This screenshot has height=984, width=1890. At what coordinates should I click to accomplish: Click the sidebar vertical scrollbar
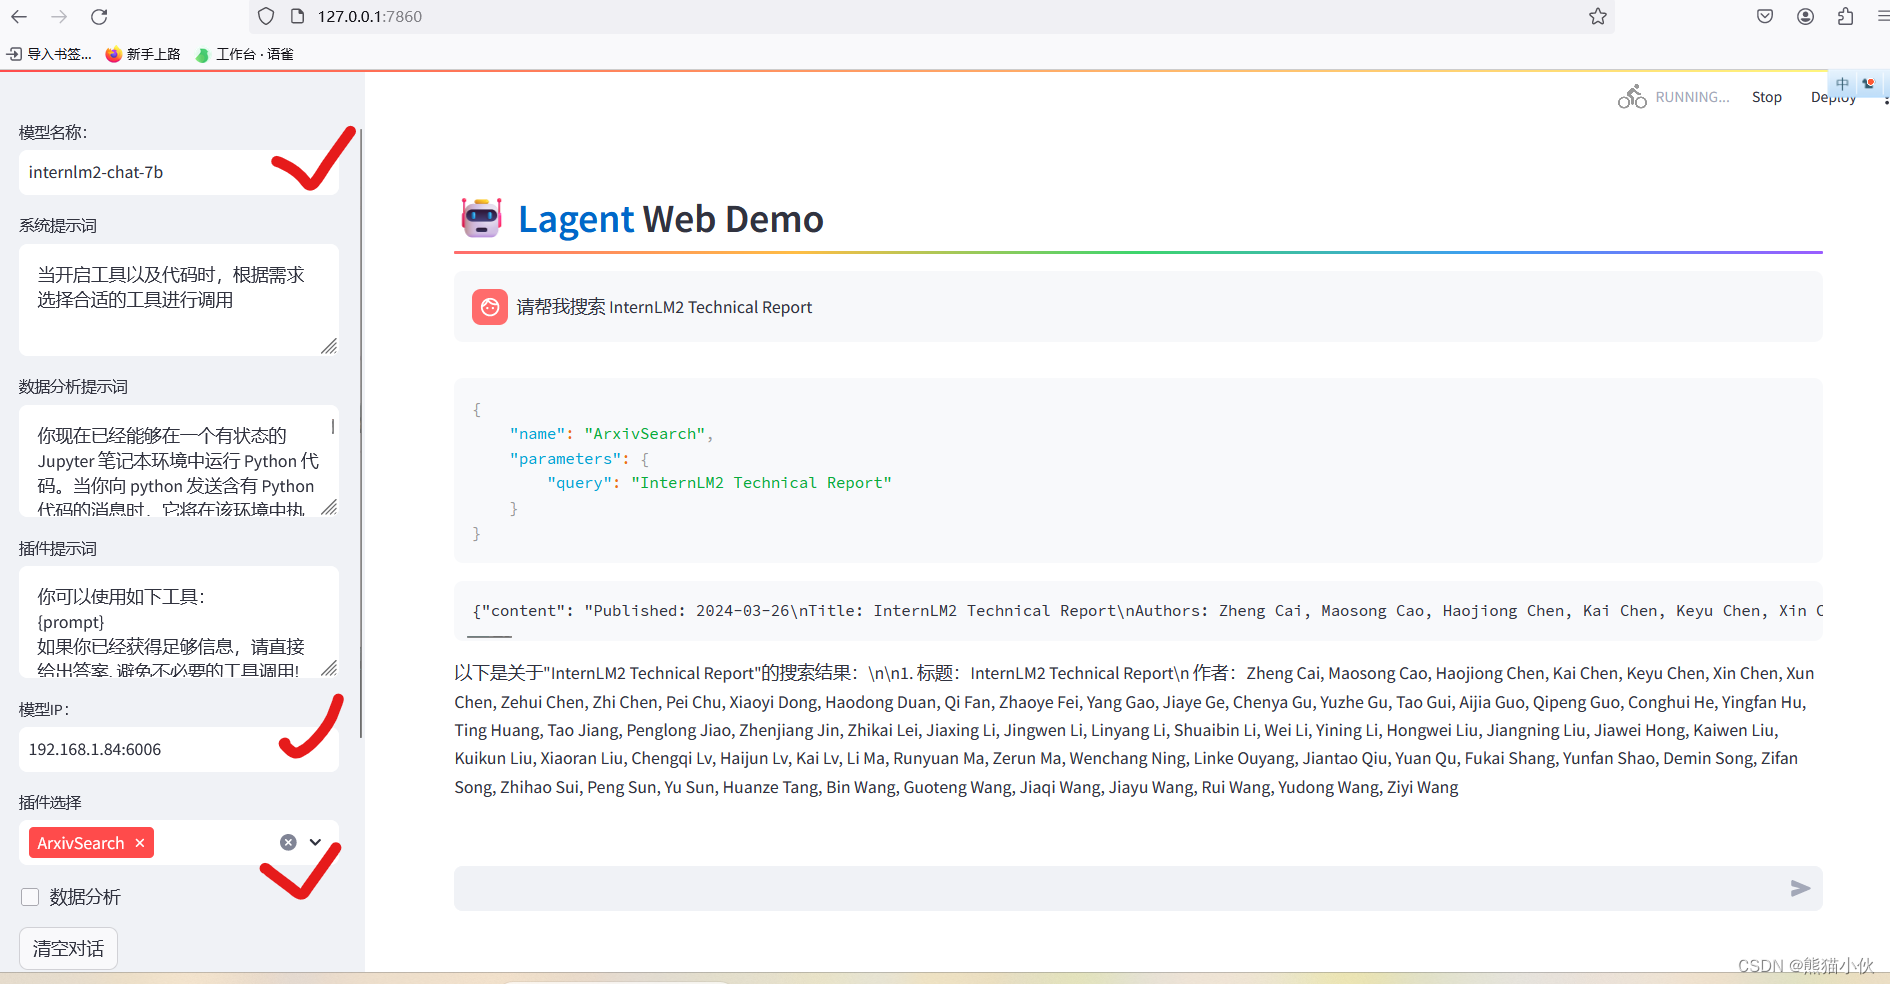coord(360,432)
